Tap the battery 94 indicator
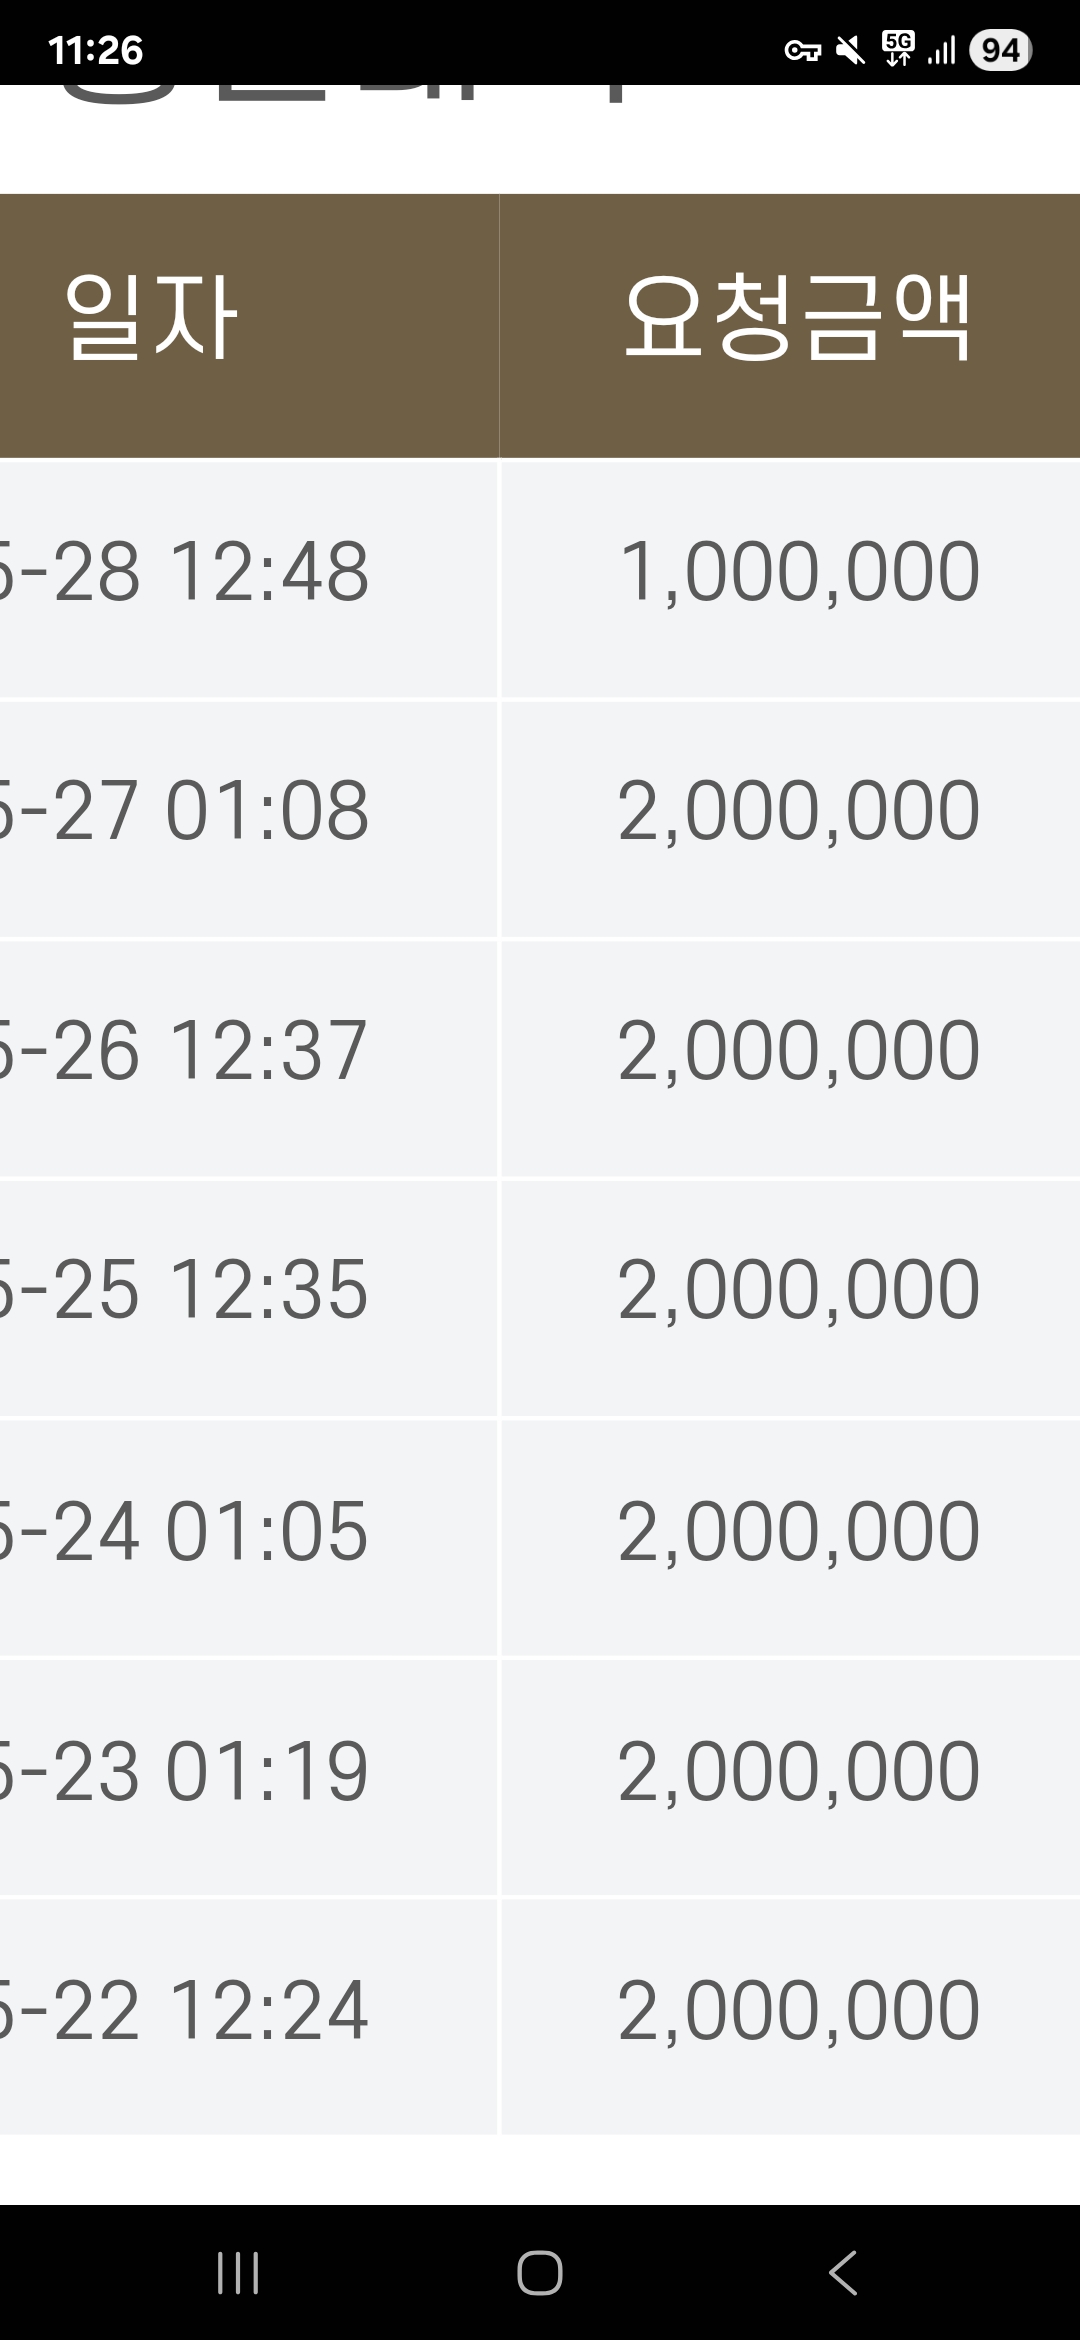The image size is (1080, 2340). click(1000, 50)
